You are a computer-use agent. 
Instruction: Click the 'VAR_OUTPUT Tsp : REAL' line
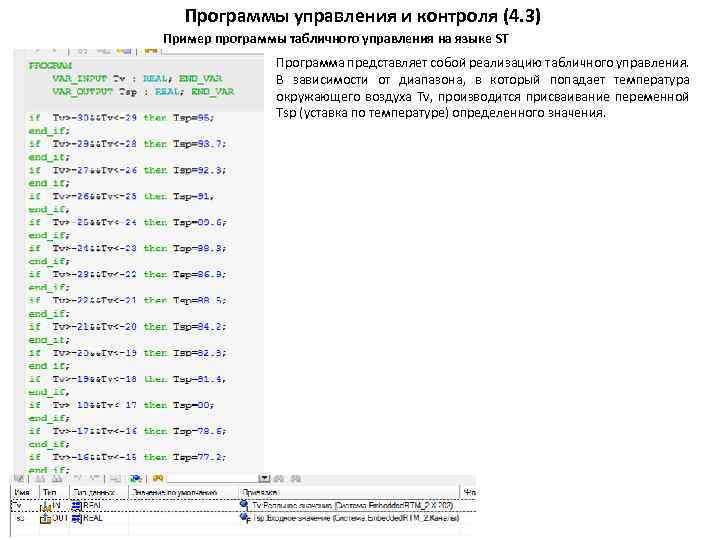pos(143,91)
